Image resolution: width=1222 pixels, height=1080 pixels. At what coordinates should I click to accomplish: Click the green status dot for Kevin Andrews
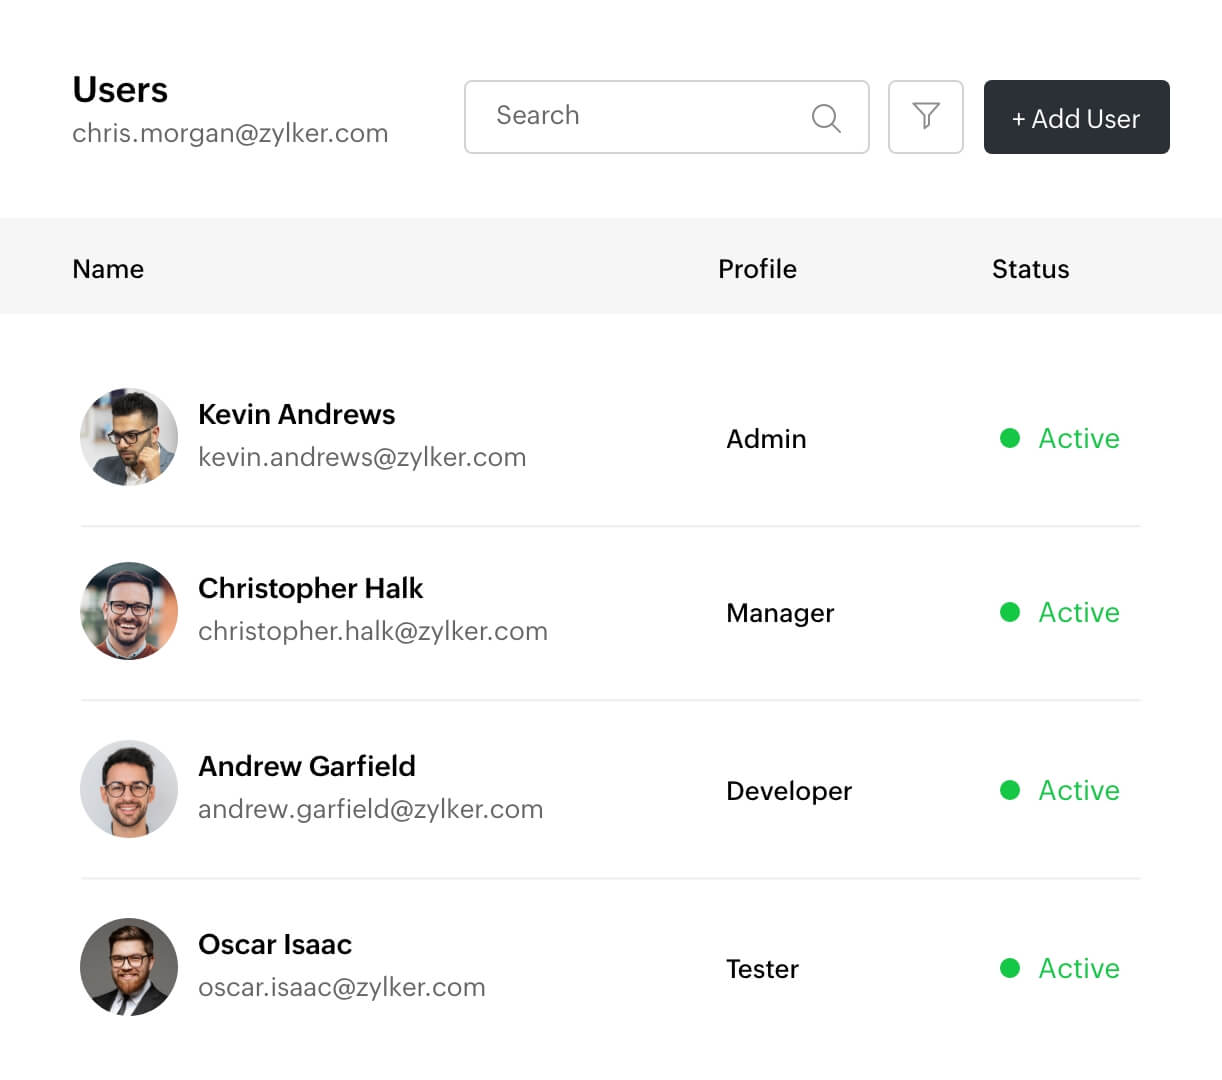pyautogui.click(x=1010, y=438)
